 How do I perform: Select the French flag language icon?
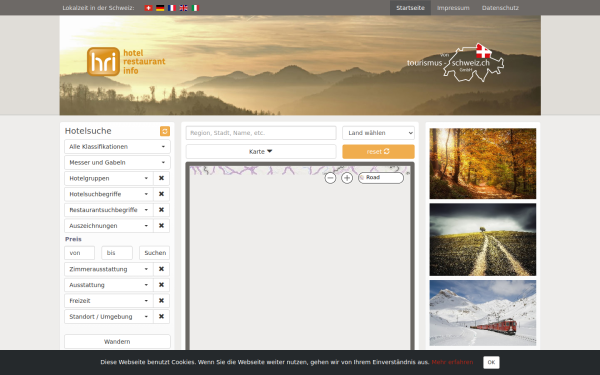[172, 8]
